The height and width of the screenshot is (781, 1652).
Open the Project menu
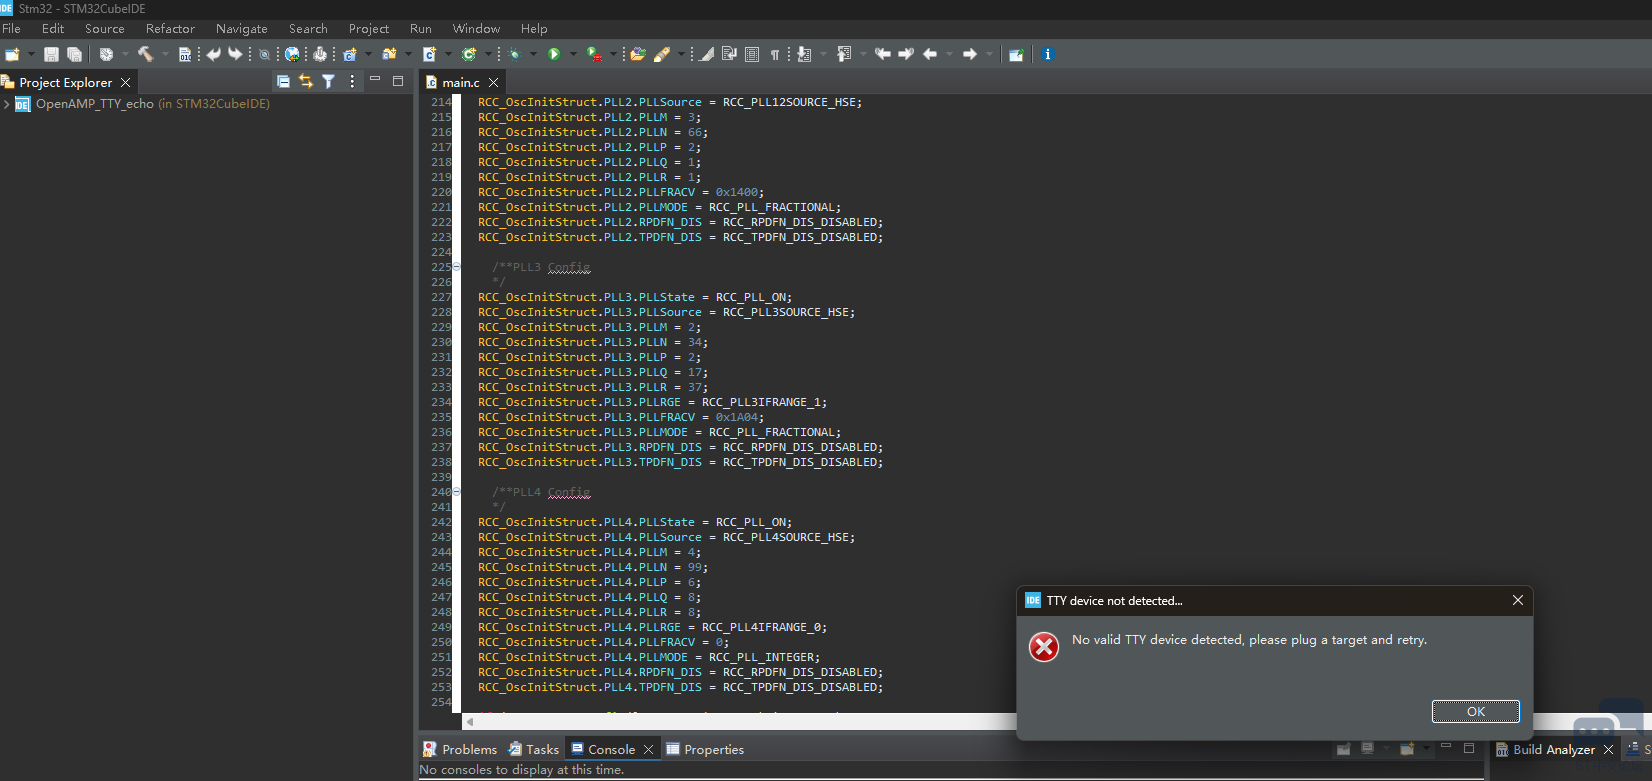tap(368, 29)
